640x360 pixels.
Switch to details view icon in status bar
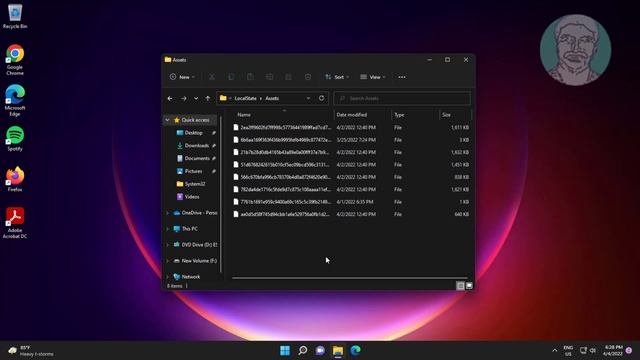tap(460, 286)
